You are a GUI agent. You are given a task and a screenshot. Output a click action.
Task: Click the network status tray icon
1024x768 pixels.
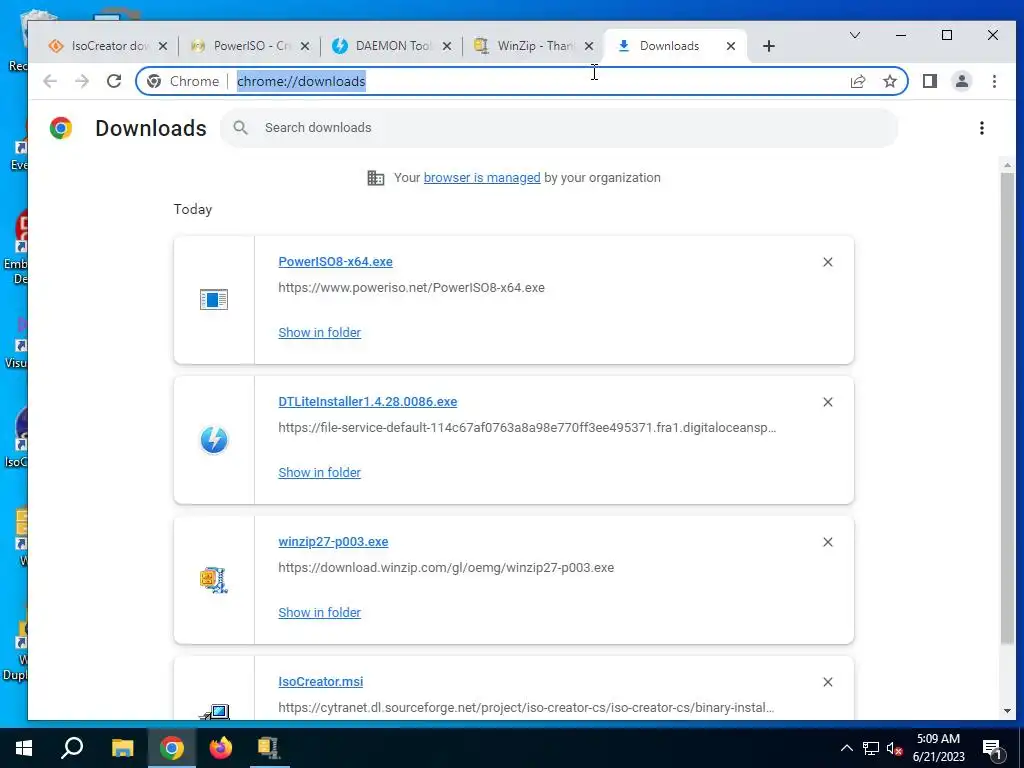click(871, 748)
